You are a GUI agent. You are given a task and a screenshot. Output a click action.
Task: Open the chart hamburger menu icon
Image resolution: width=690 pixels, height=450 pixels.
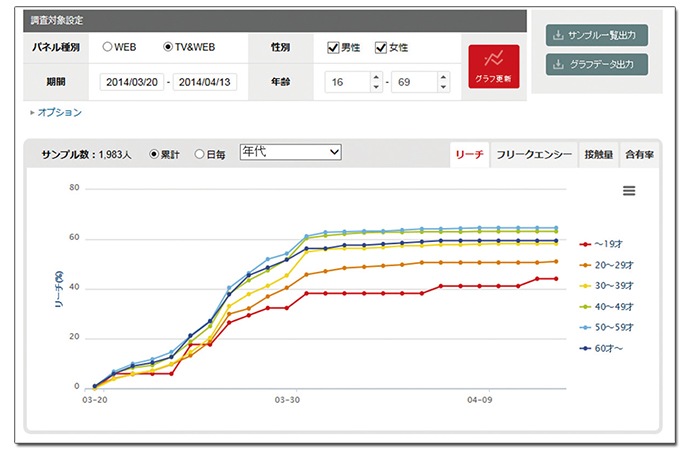[x=629, y=190]
